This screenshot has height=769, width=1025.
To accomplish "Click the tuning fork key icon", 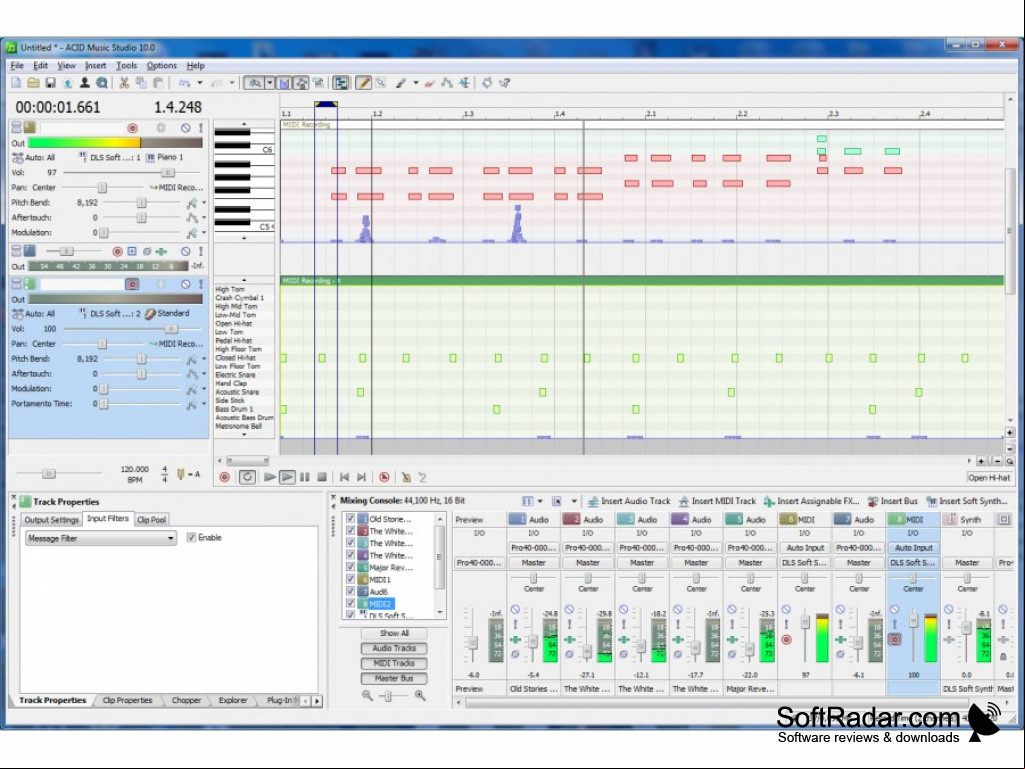I will (x=181, y=474).
